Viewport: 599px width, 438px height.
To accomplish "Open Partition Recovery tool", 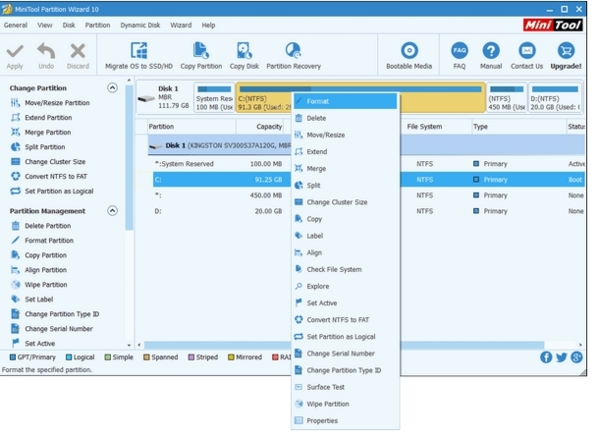I will (293, 56).
